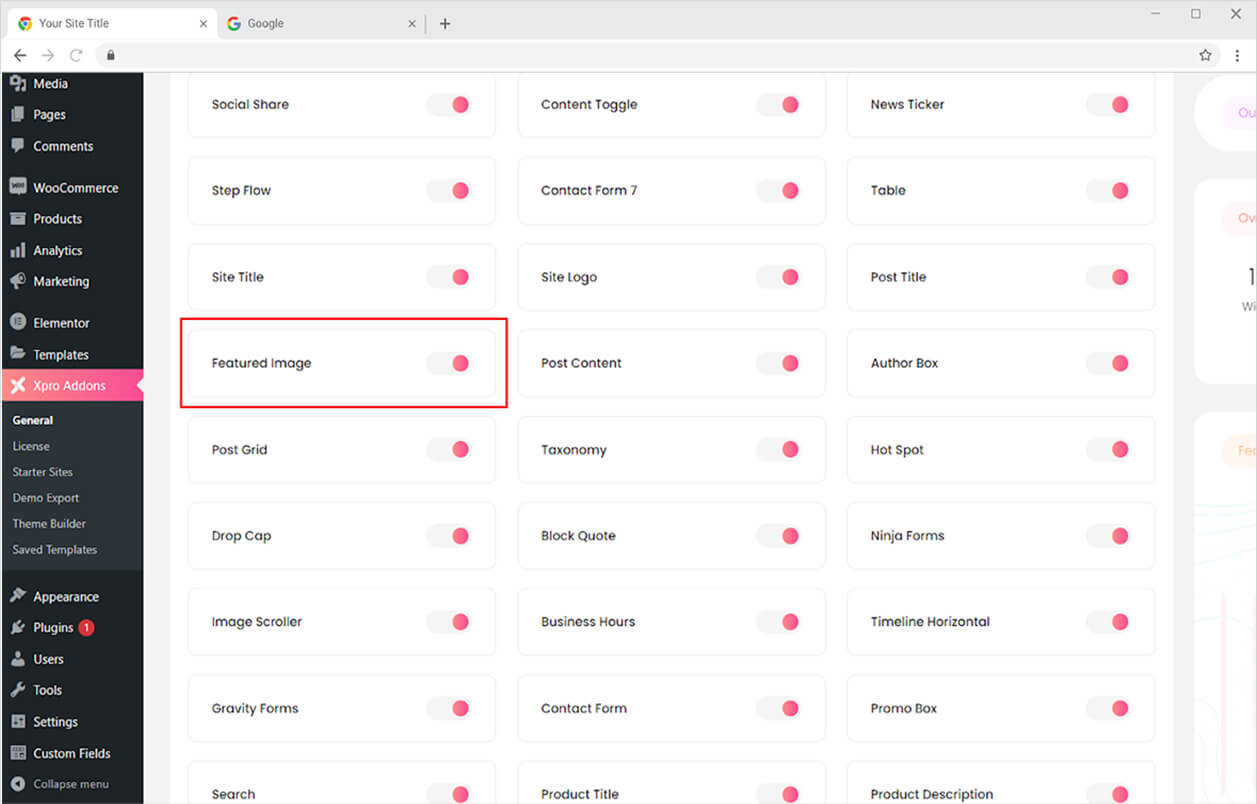Select the Elementor sidebar icon

click(18, 322)
